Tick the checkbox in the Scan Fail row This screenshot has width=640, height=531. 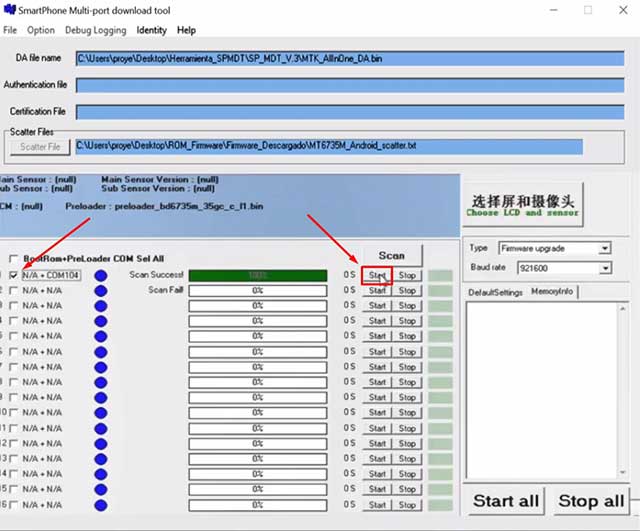pos(13,291)
